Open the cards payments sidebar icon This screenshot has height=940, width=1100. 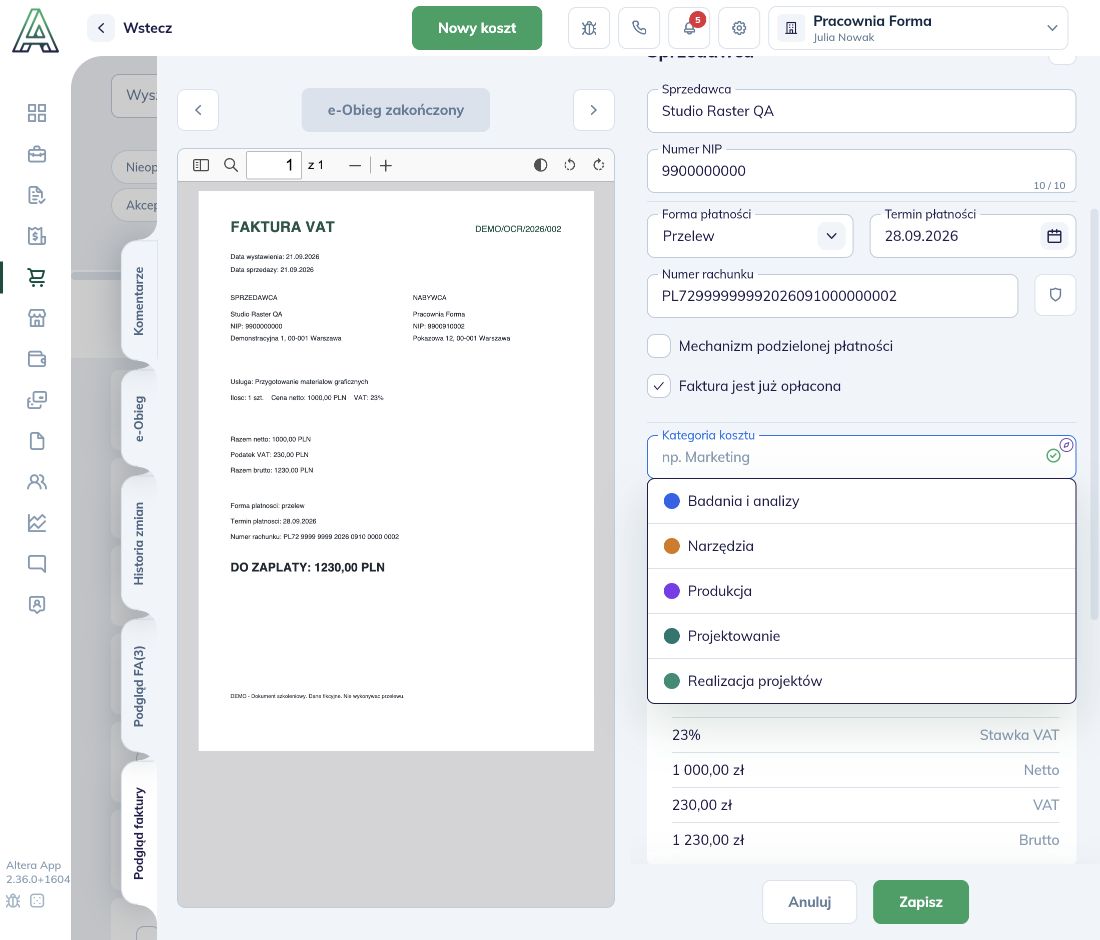click(x=36, y=400)
